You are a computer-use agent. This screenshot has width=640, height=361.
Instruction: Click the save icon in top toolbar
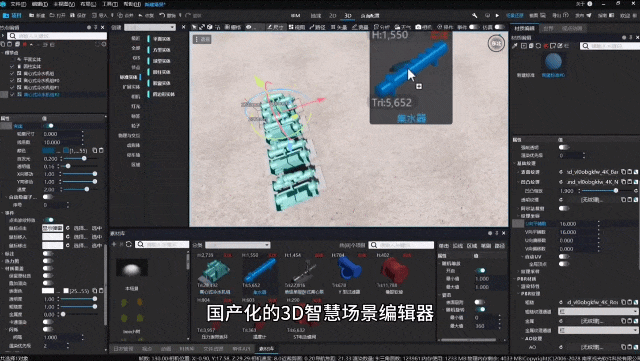[72, 16]
